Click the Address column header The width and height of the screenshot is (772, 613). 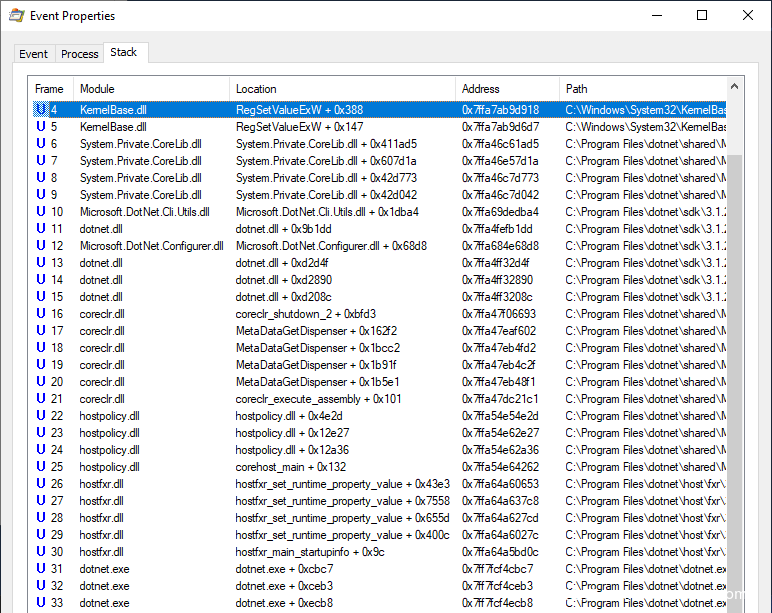[506, 89]
